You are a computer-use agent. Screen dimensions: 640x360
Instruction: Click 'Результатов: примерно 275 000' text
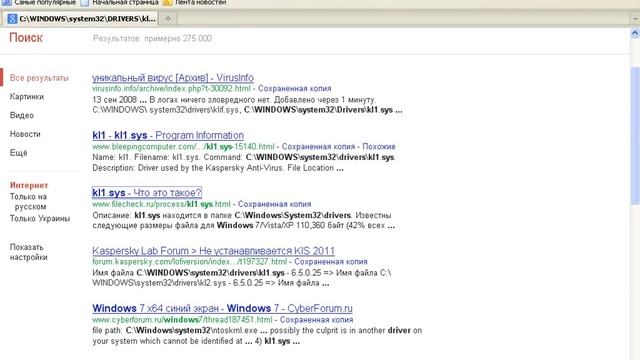pos(152,39)
